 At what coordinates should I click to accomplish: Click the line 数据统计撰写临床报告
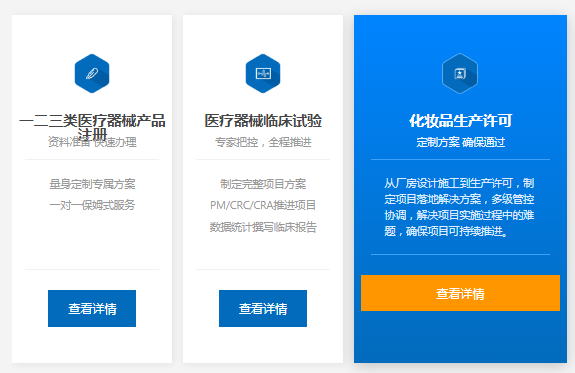point(263,227)
